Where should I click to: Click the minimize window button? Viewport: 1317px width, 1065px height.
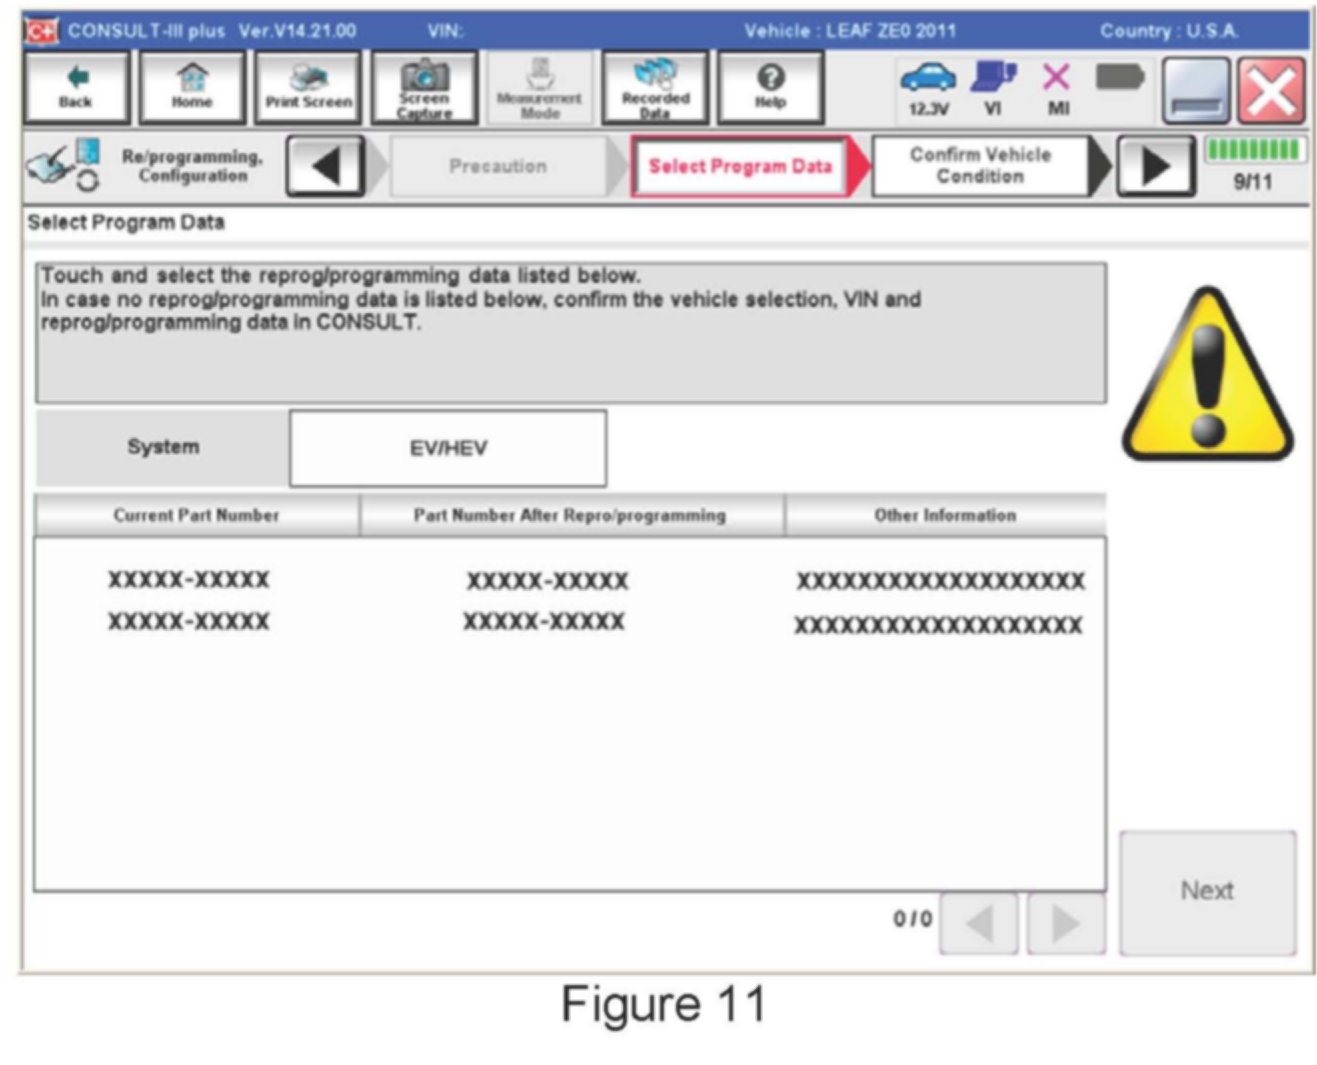(x=1196, y=92)
